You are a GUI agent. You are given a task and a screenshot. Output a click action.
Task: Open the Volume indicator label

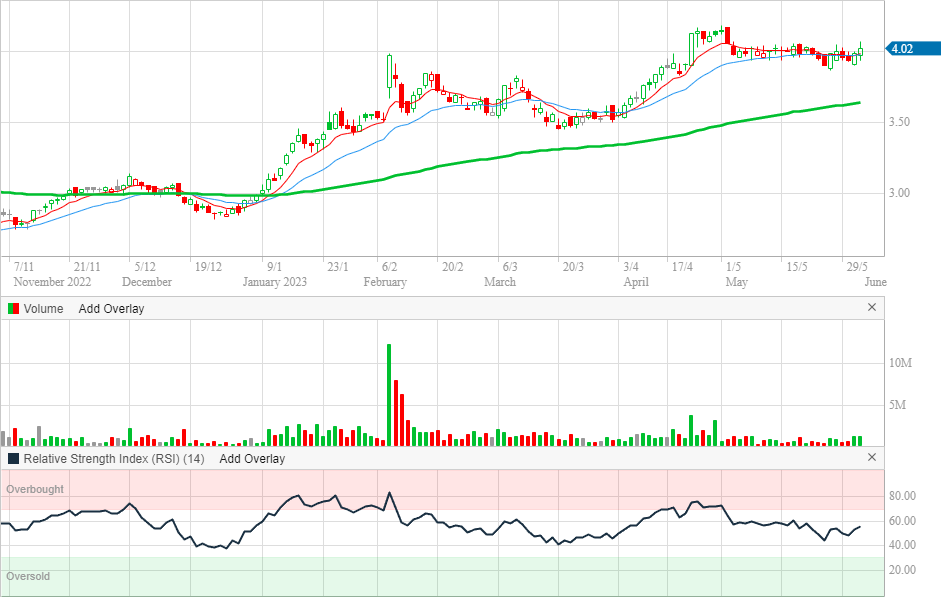[x=43, y=309]
